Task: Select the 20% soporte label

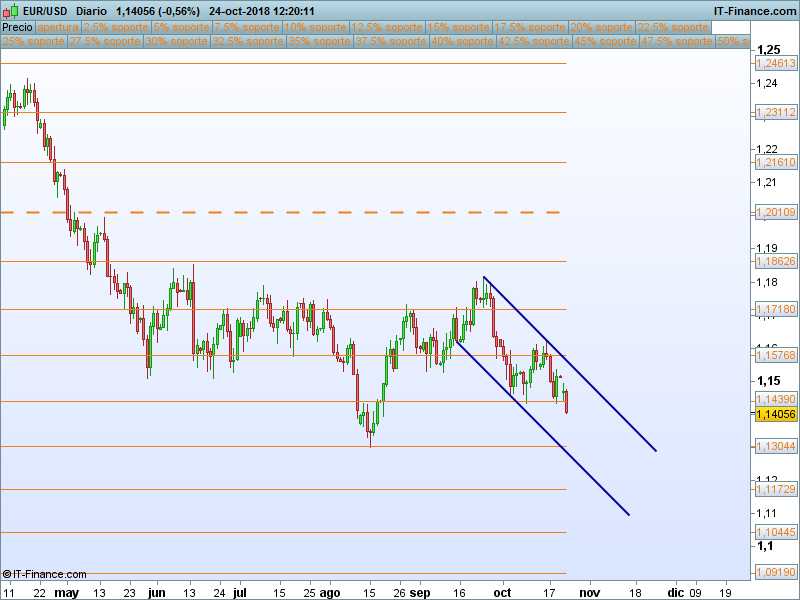Action: point(602,28)
